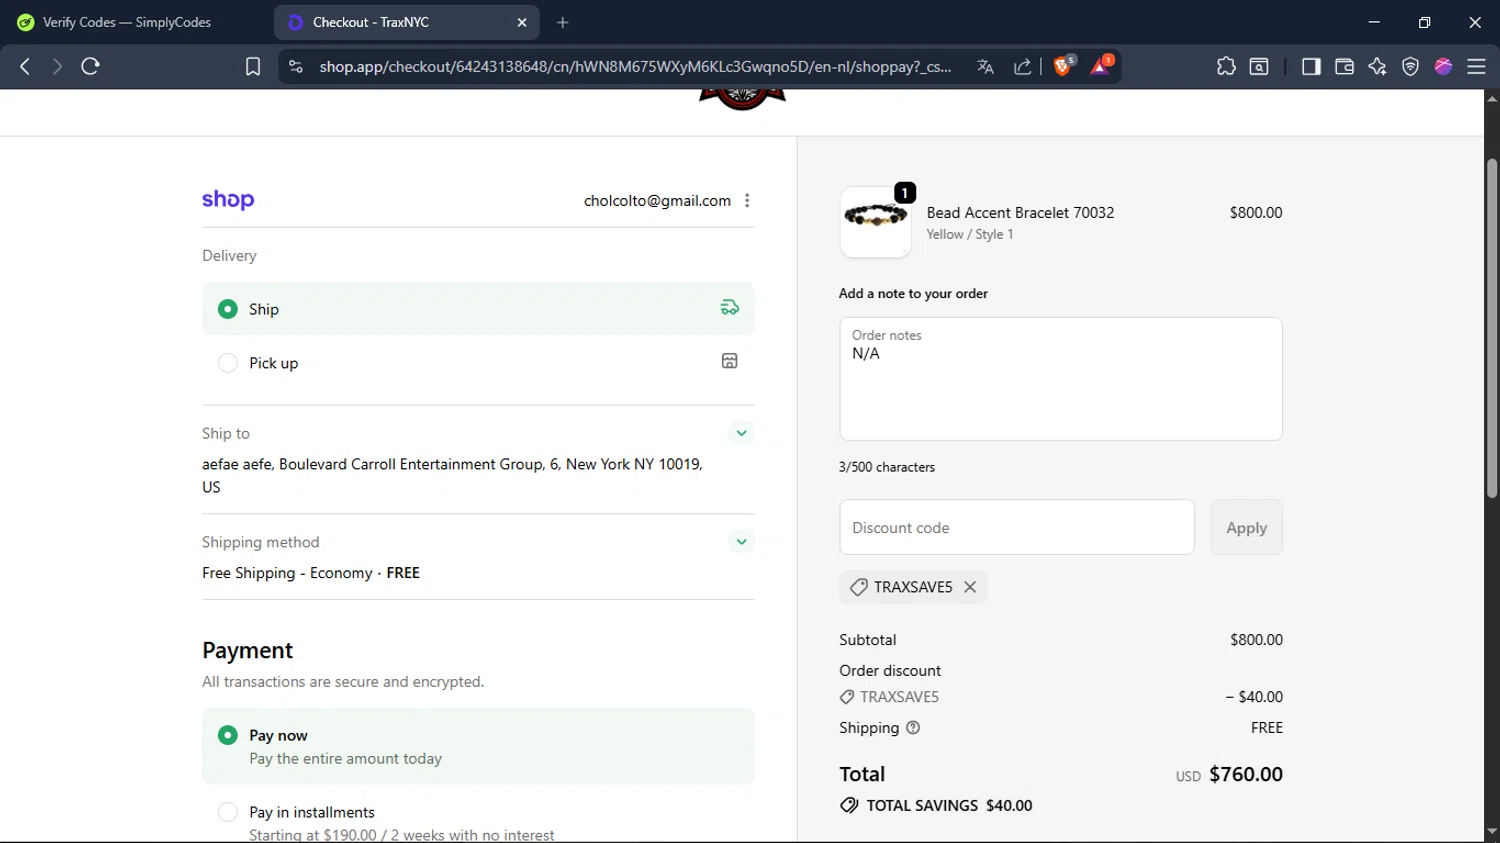The width and height of the screenshot is (1500, 843).
Task: Share this page via share icon
Action: click(x=1022, y=66)
